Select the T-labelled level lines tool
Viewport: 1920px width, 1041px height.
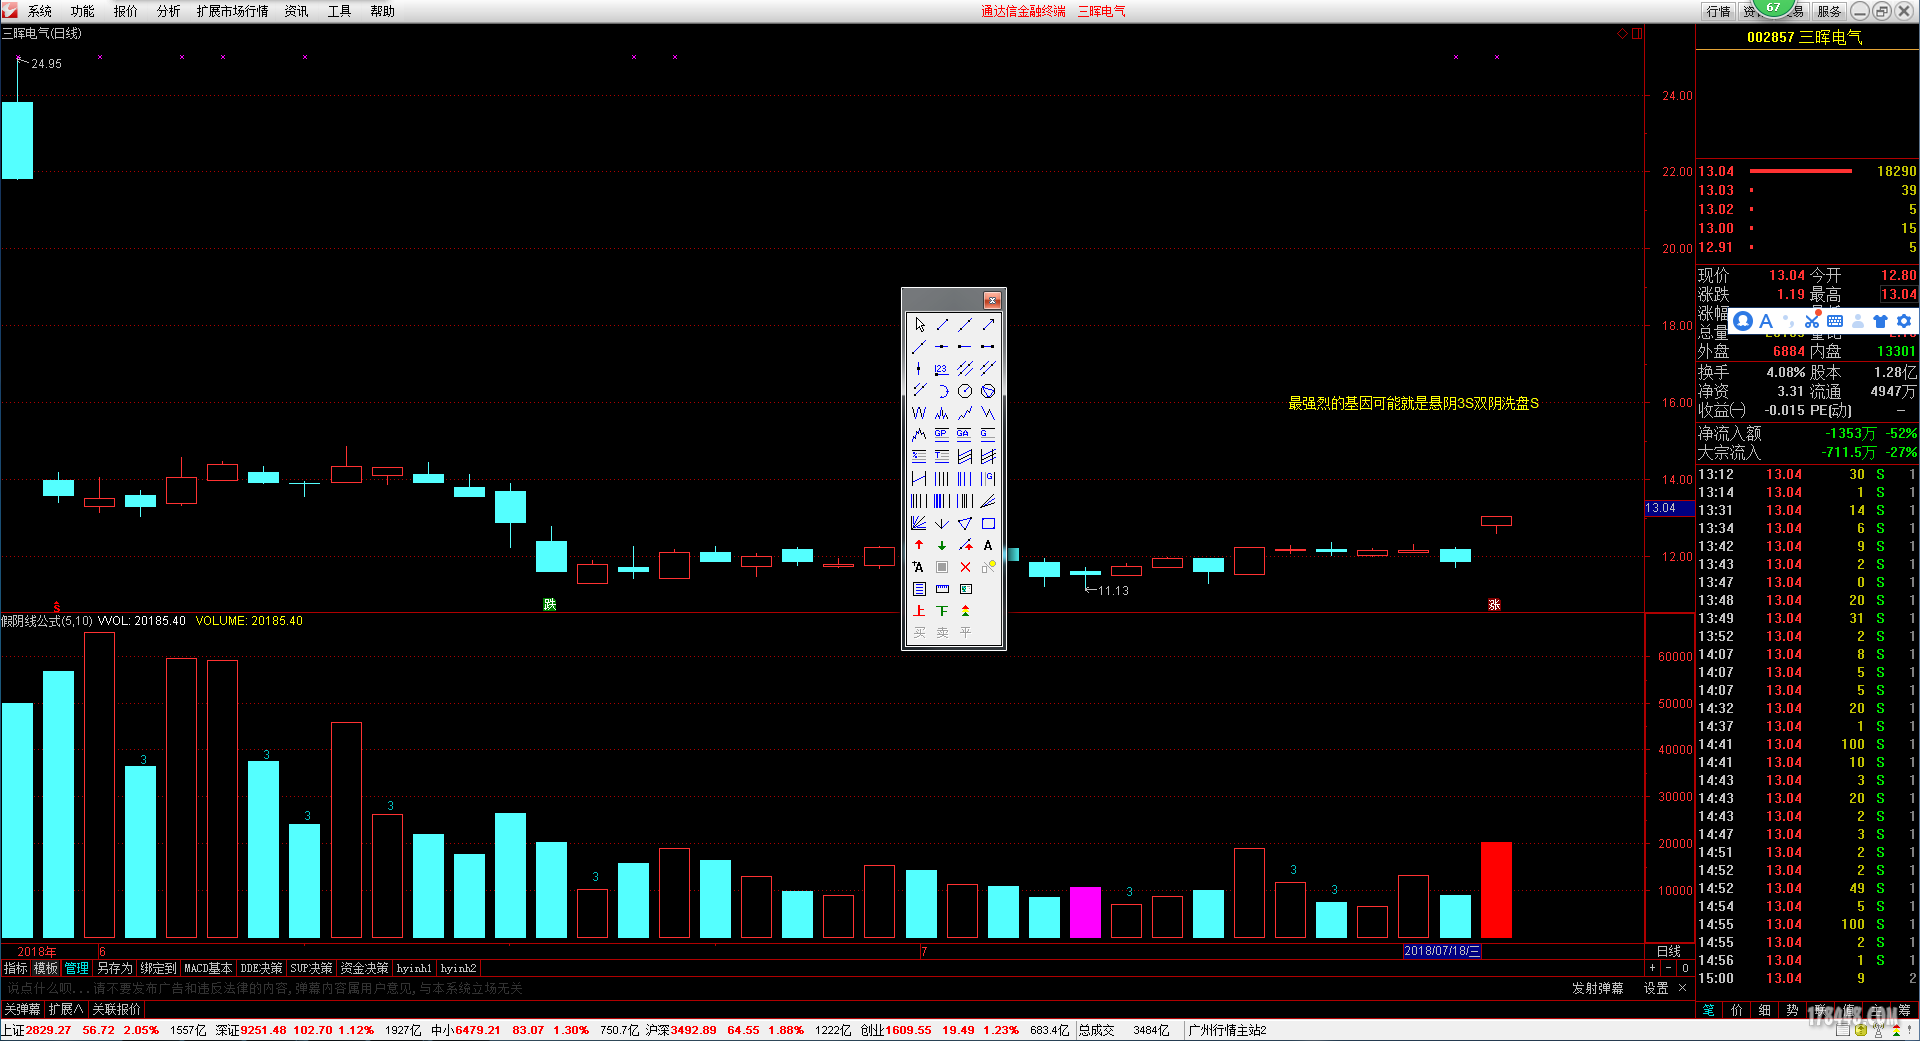point(942,457)
